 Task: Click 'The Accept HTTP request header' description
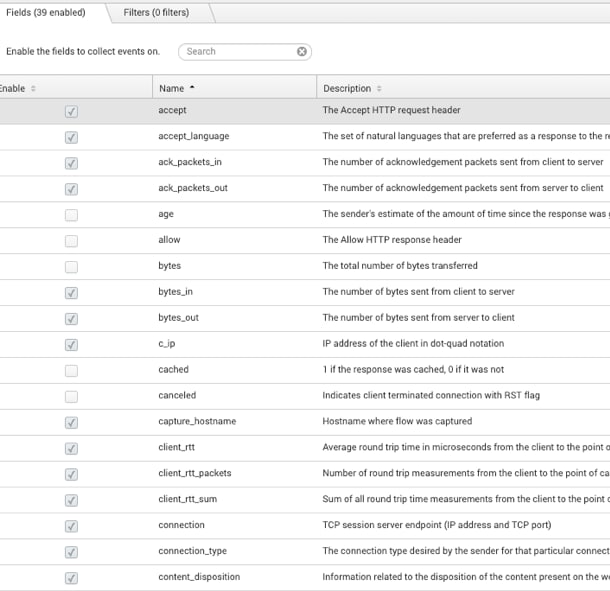[391, 110]
